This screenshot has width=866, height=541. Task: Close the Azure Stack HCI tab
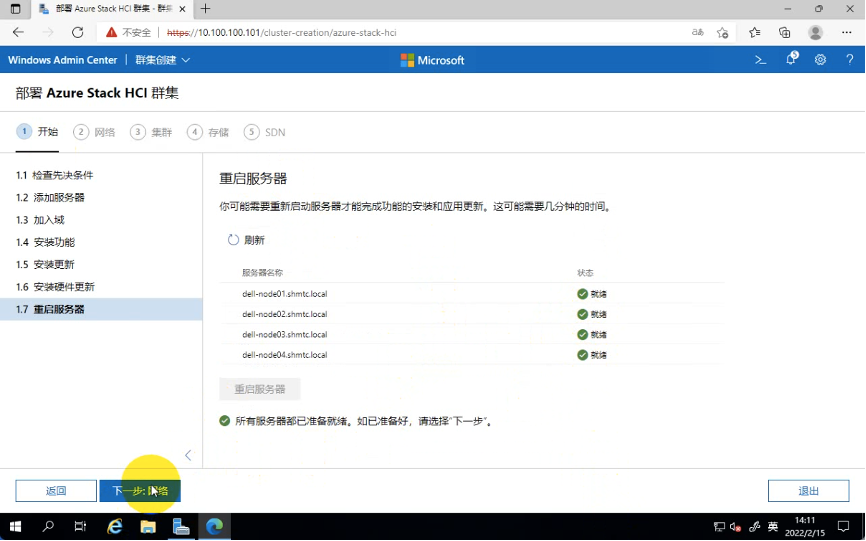(x=184, y=9)
